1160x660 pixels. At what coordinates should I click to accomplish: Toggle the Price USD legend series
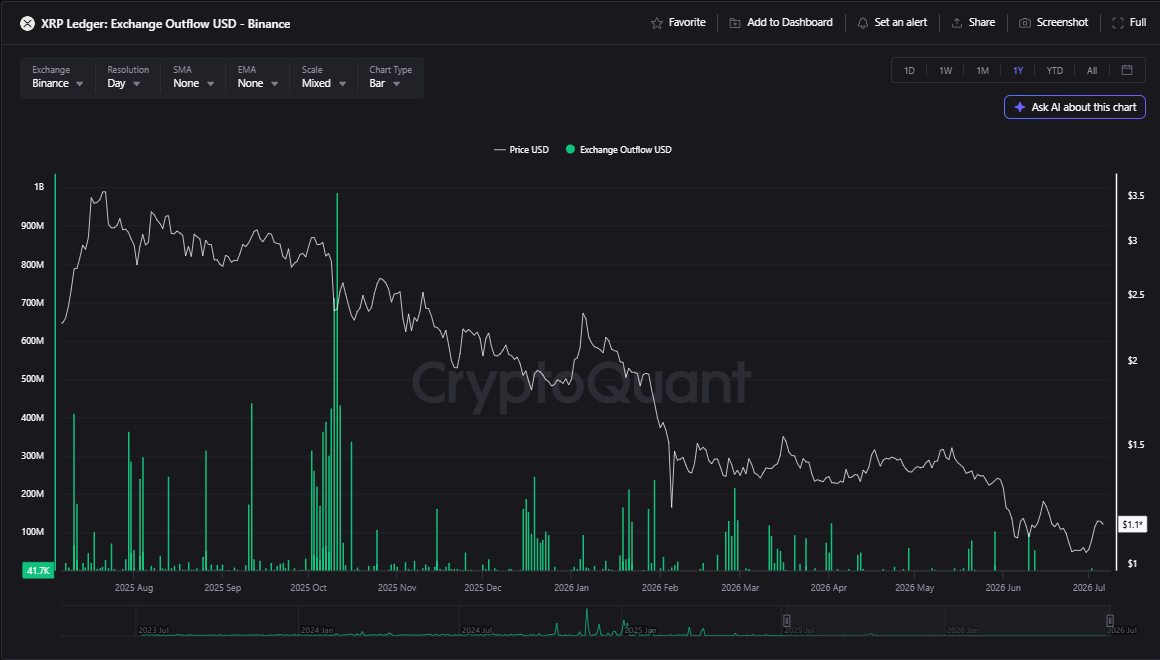(x=522, y=149)
